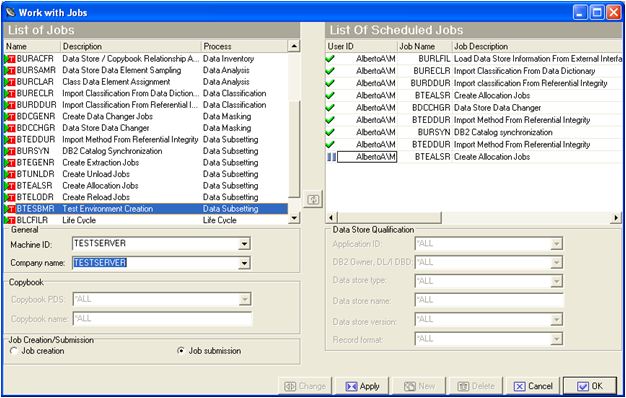Screen dimensions: 626x398
Task: Click the New button
Action: [420, 386]
